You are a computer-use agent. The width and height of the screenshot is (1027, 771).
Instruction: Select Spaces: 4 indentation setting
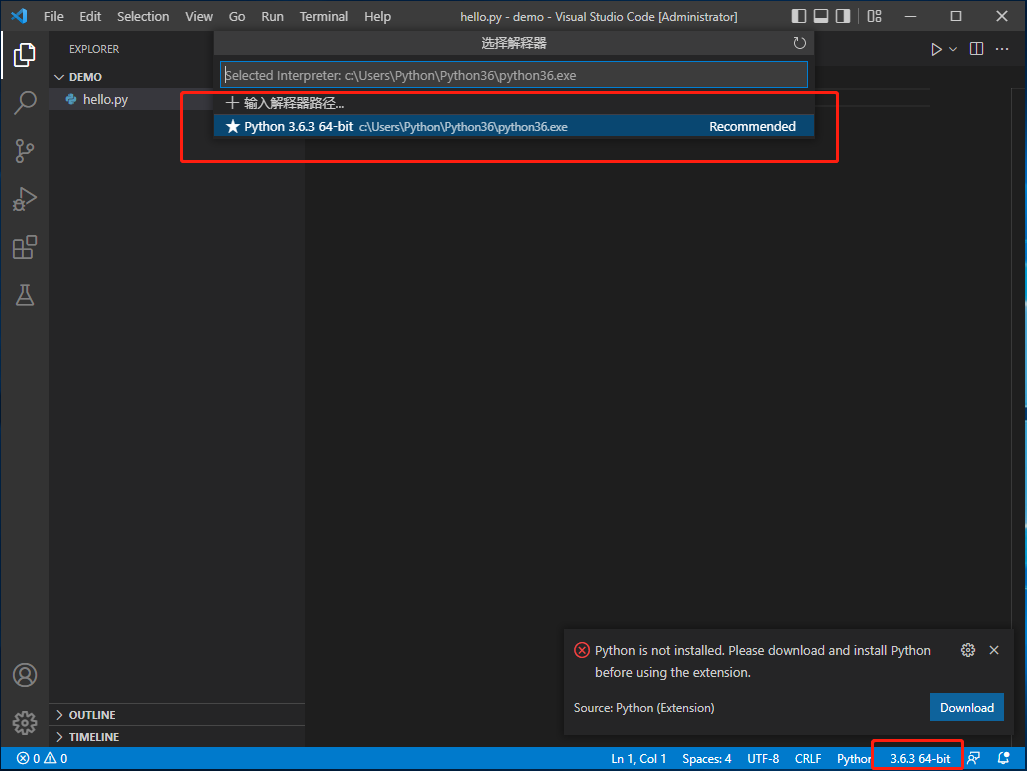coord(707,759)
